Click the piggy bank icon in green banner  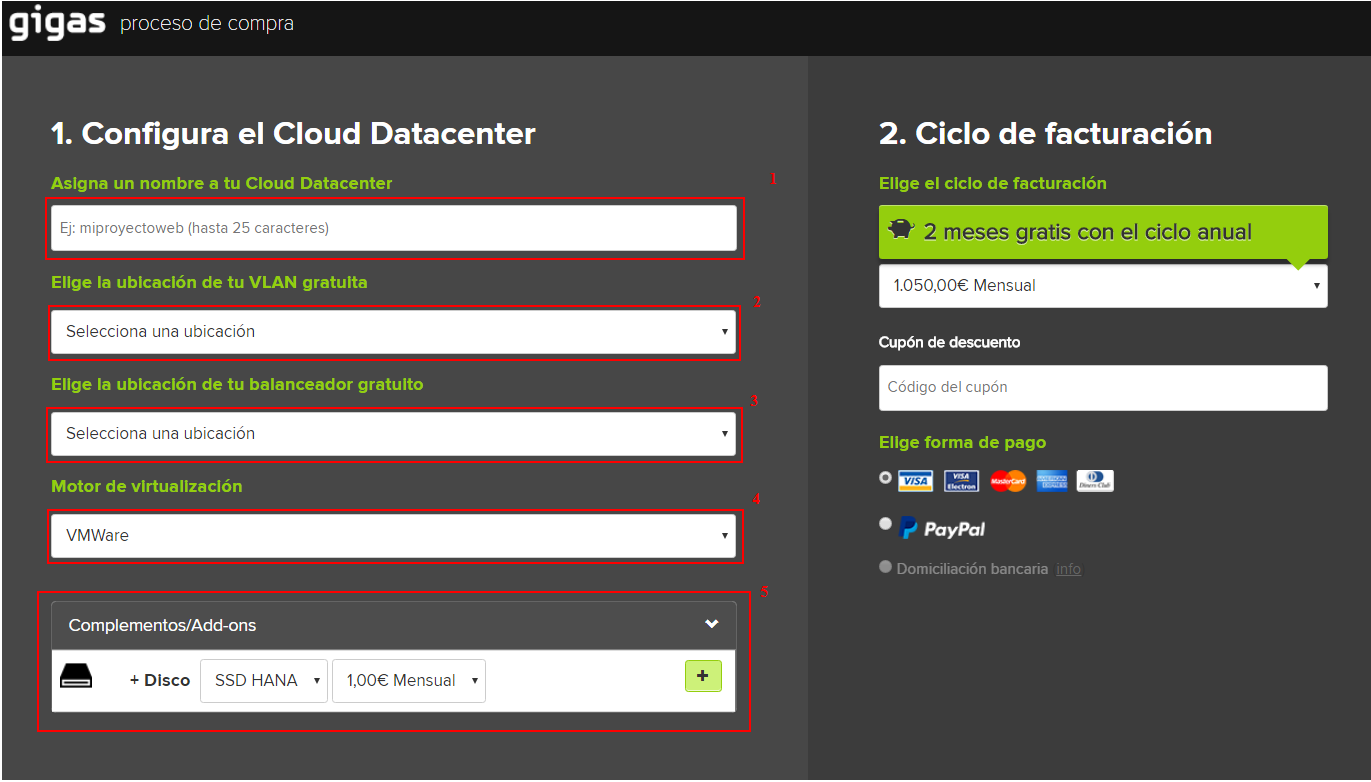coord(901,230)
